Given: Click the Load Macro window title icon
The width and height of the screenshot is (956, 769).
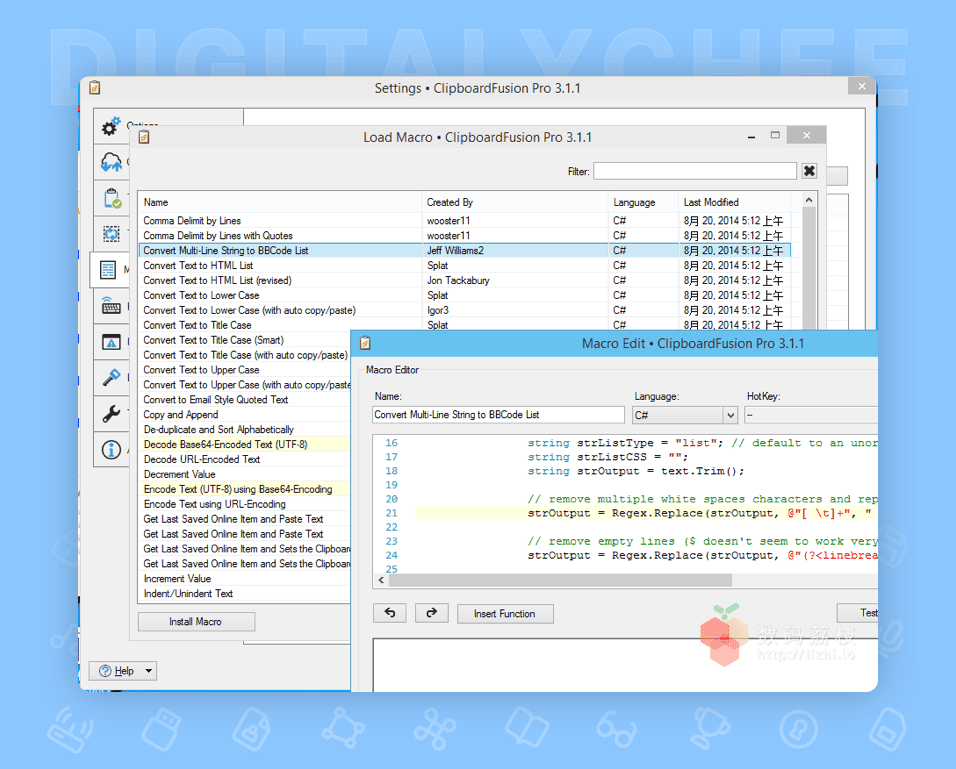Looking at the screenshot, I should click(144, 137).
